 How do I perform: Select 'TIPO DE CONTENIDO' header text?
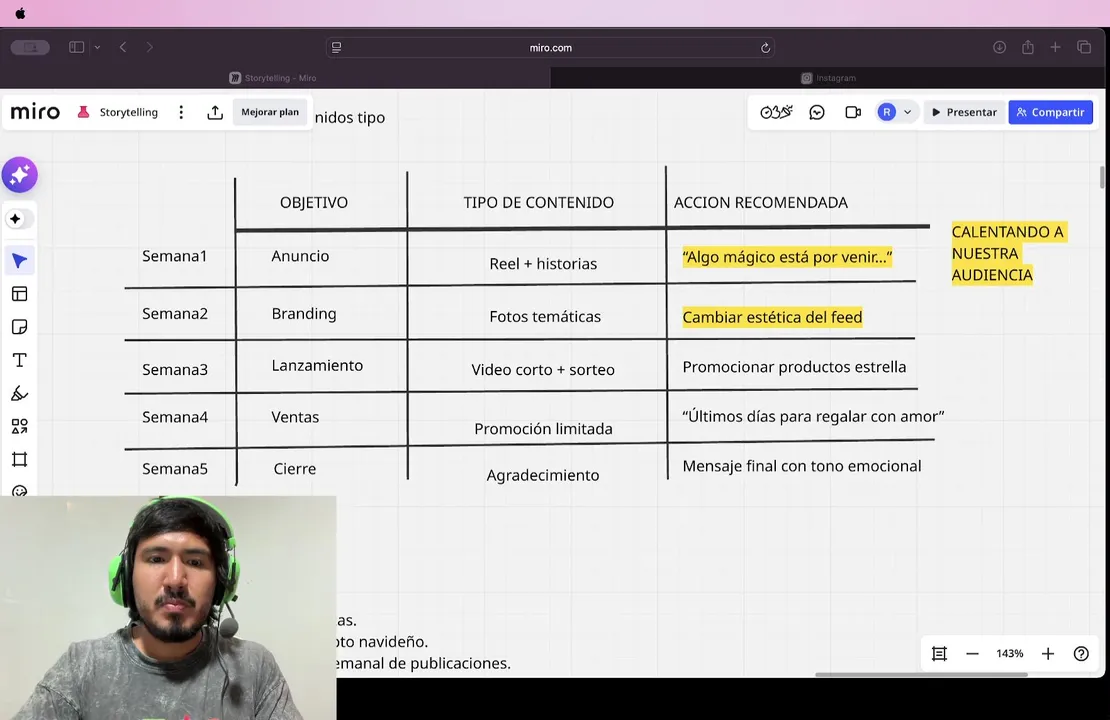(x=539, y=202)
